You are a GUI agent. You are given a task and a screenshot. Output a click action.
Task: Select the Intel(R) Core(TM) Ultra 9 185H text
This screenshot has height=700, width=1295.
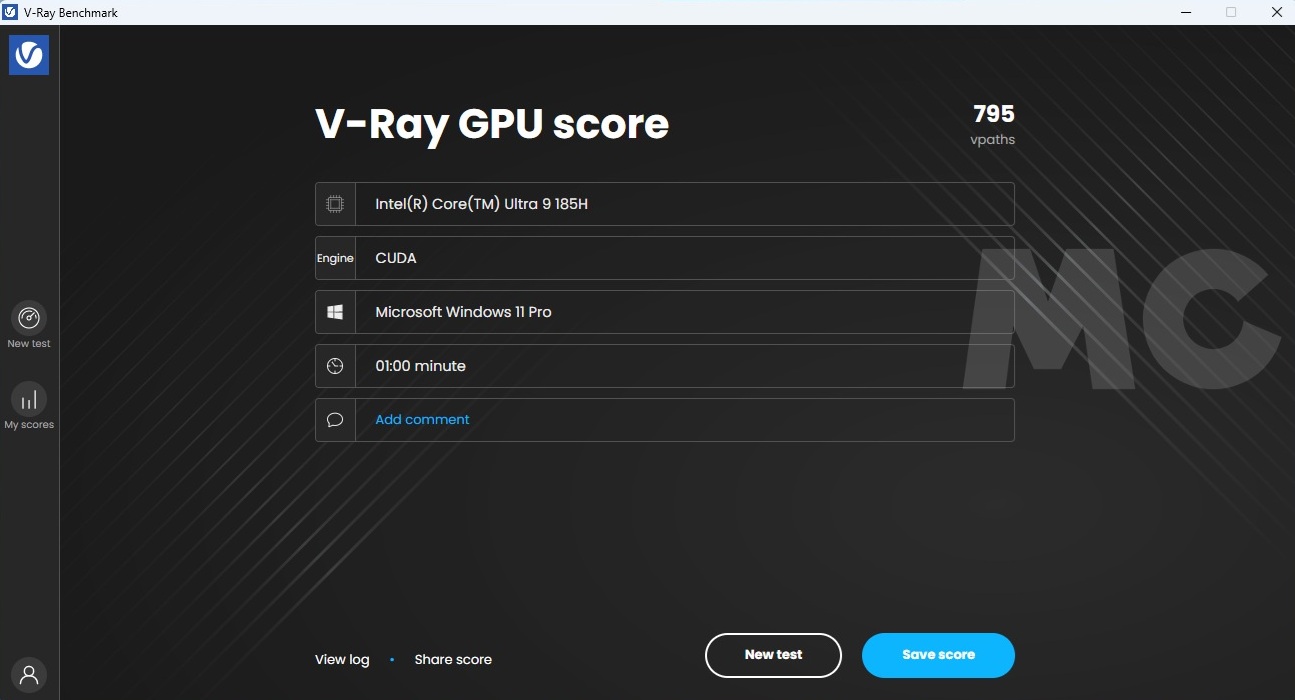pos(482,204)
